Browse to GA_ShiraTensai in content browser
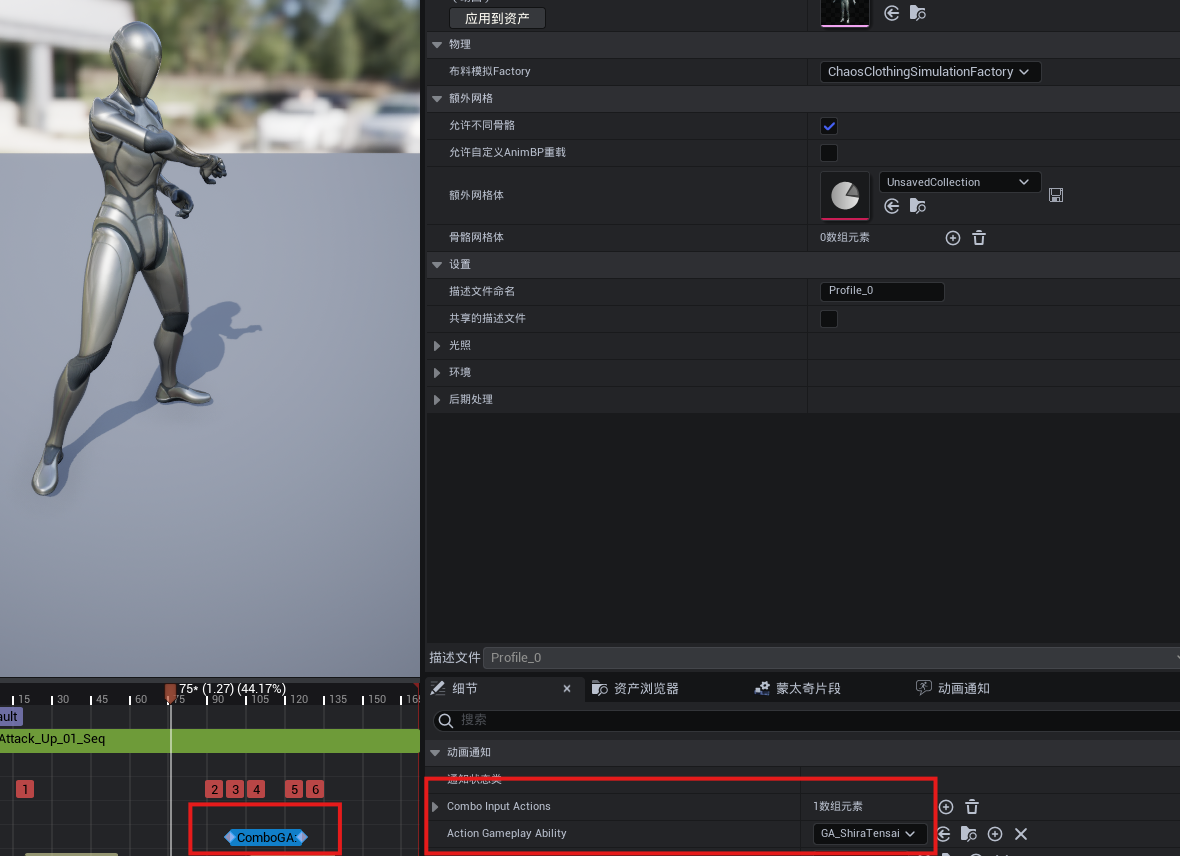The image size is (1180, 856). point(968,834)
